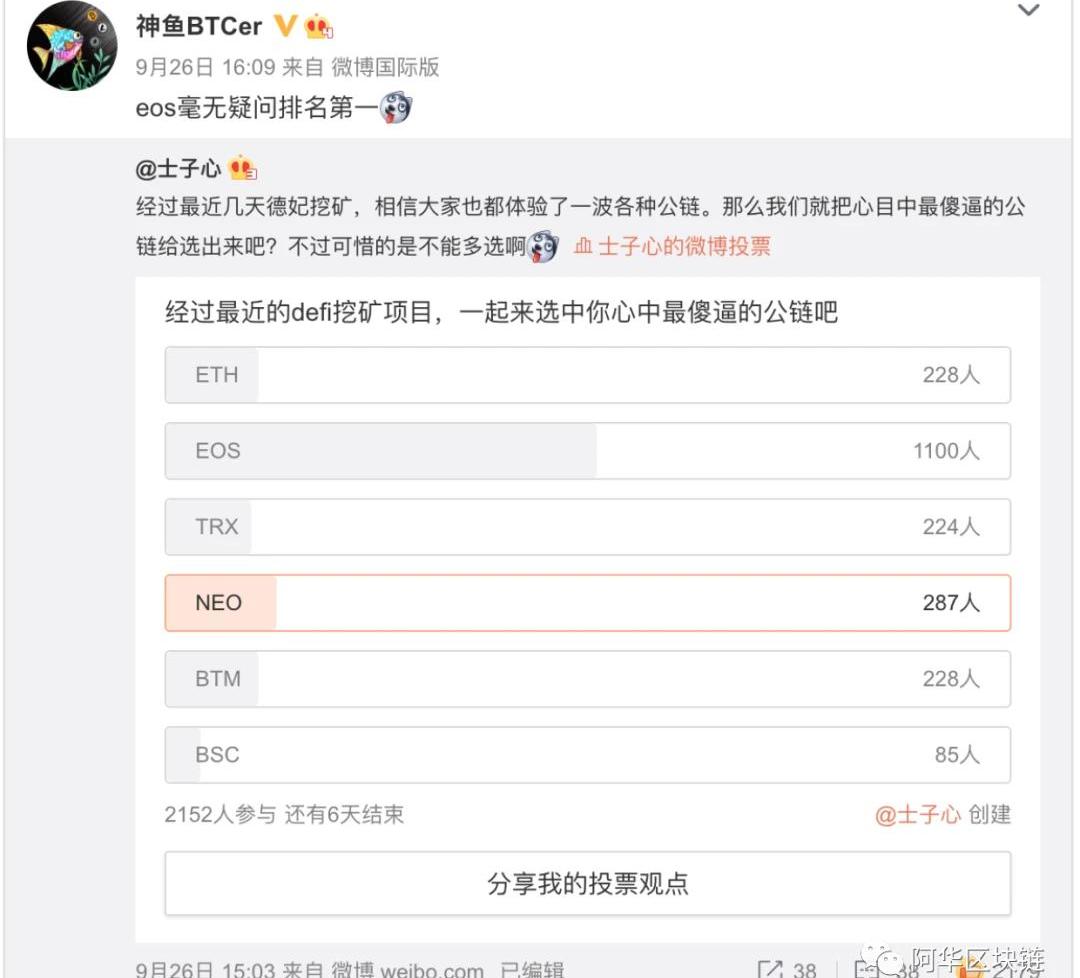Click the orange V verified badge

click(x=285, y=26)
